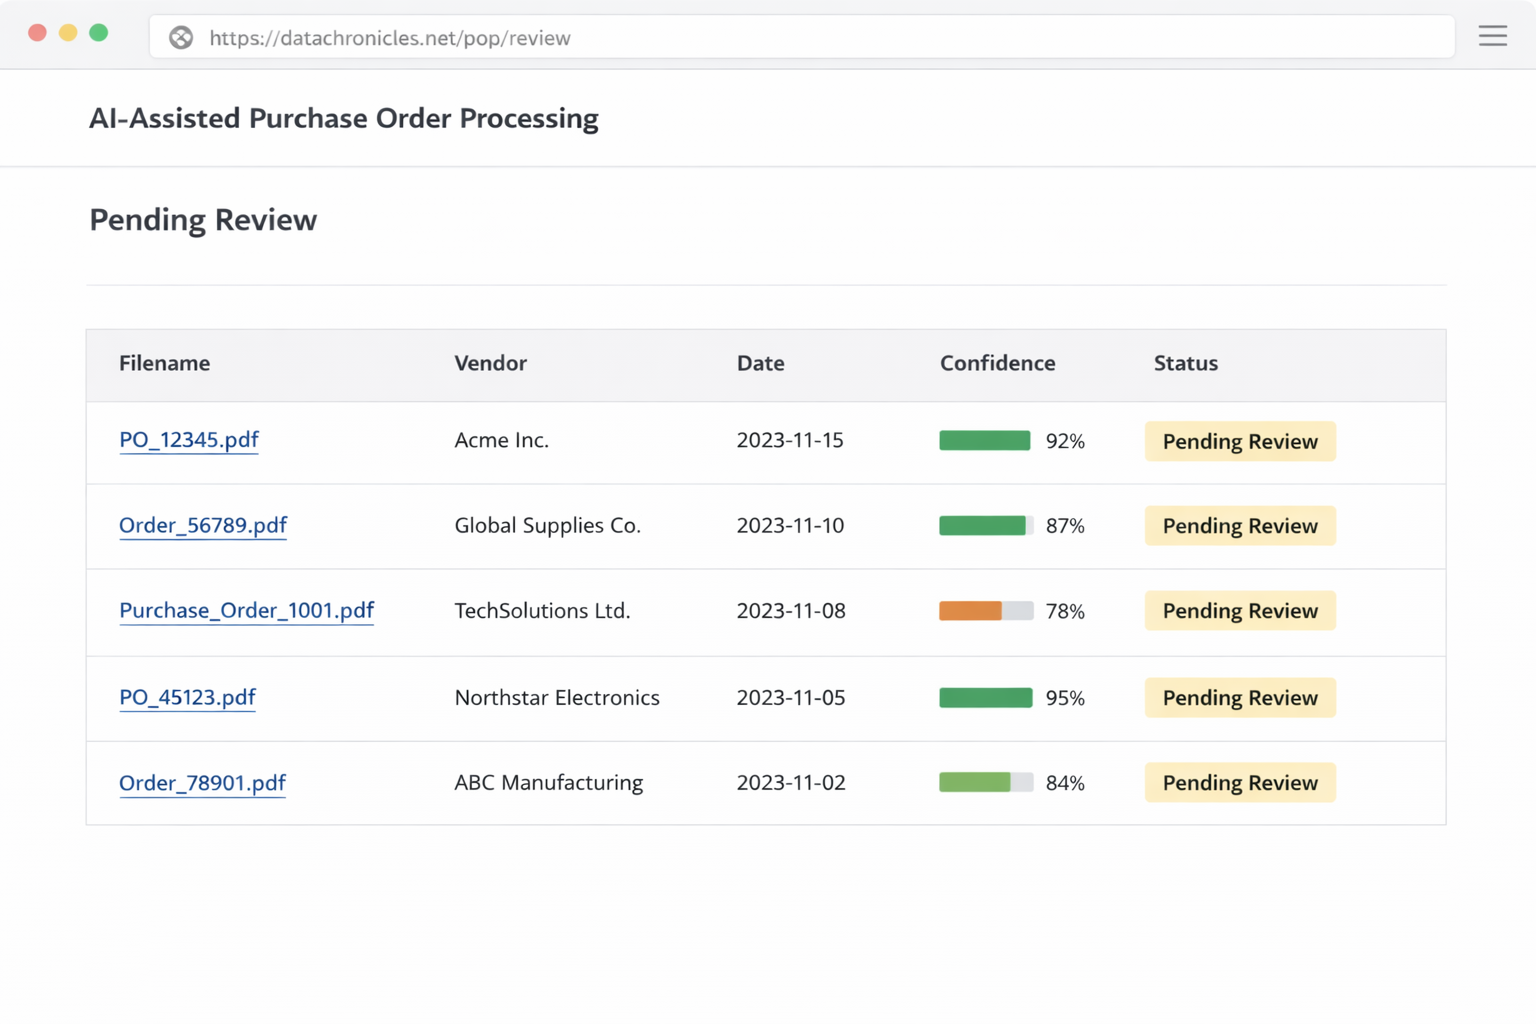The height and width of the screenshot is (1024, 1536).
Task: Sort table by Filename column header
Action: tap(164, 363)
